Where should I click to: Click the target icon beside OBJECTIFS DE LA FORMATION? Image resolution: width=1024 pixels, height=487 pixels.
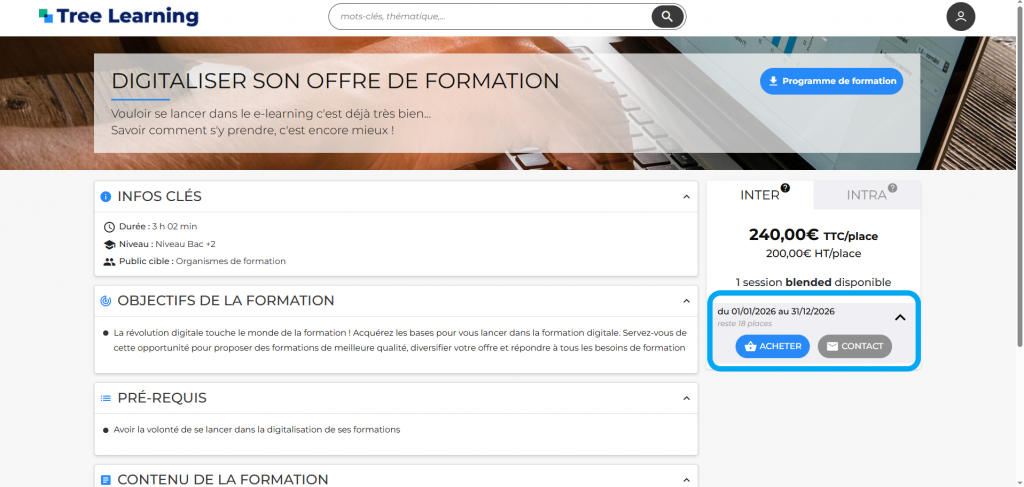click(x=106, y=301)
